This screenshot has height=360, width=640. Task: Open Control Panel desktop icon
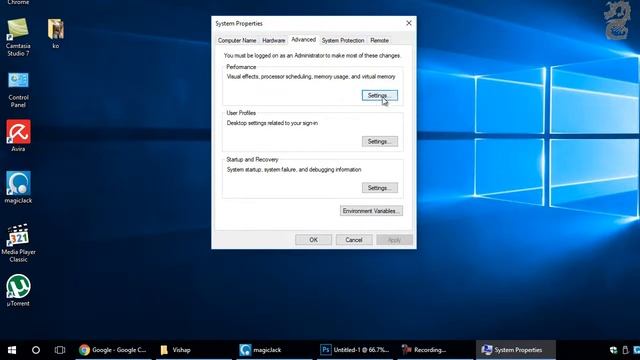(x=18, y=90)
